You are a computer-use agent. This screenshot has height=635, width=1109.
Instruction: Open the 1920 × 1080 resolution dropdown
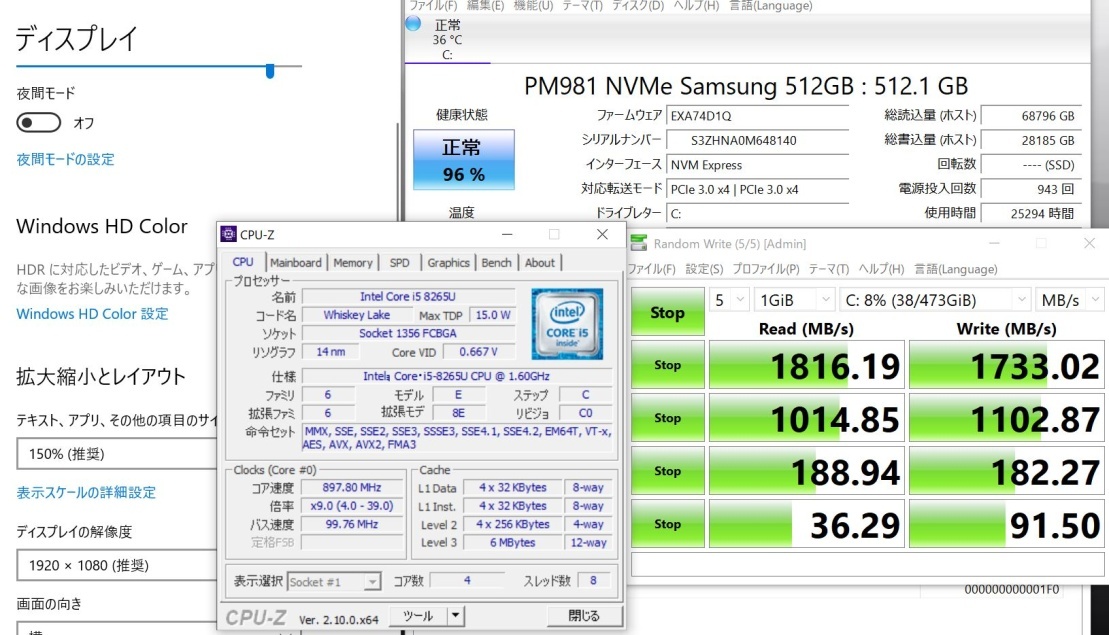(x=117, y=565)
